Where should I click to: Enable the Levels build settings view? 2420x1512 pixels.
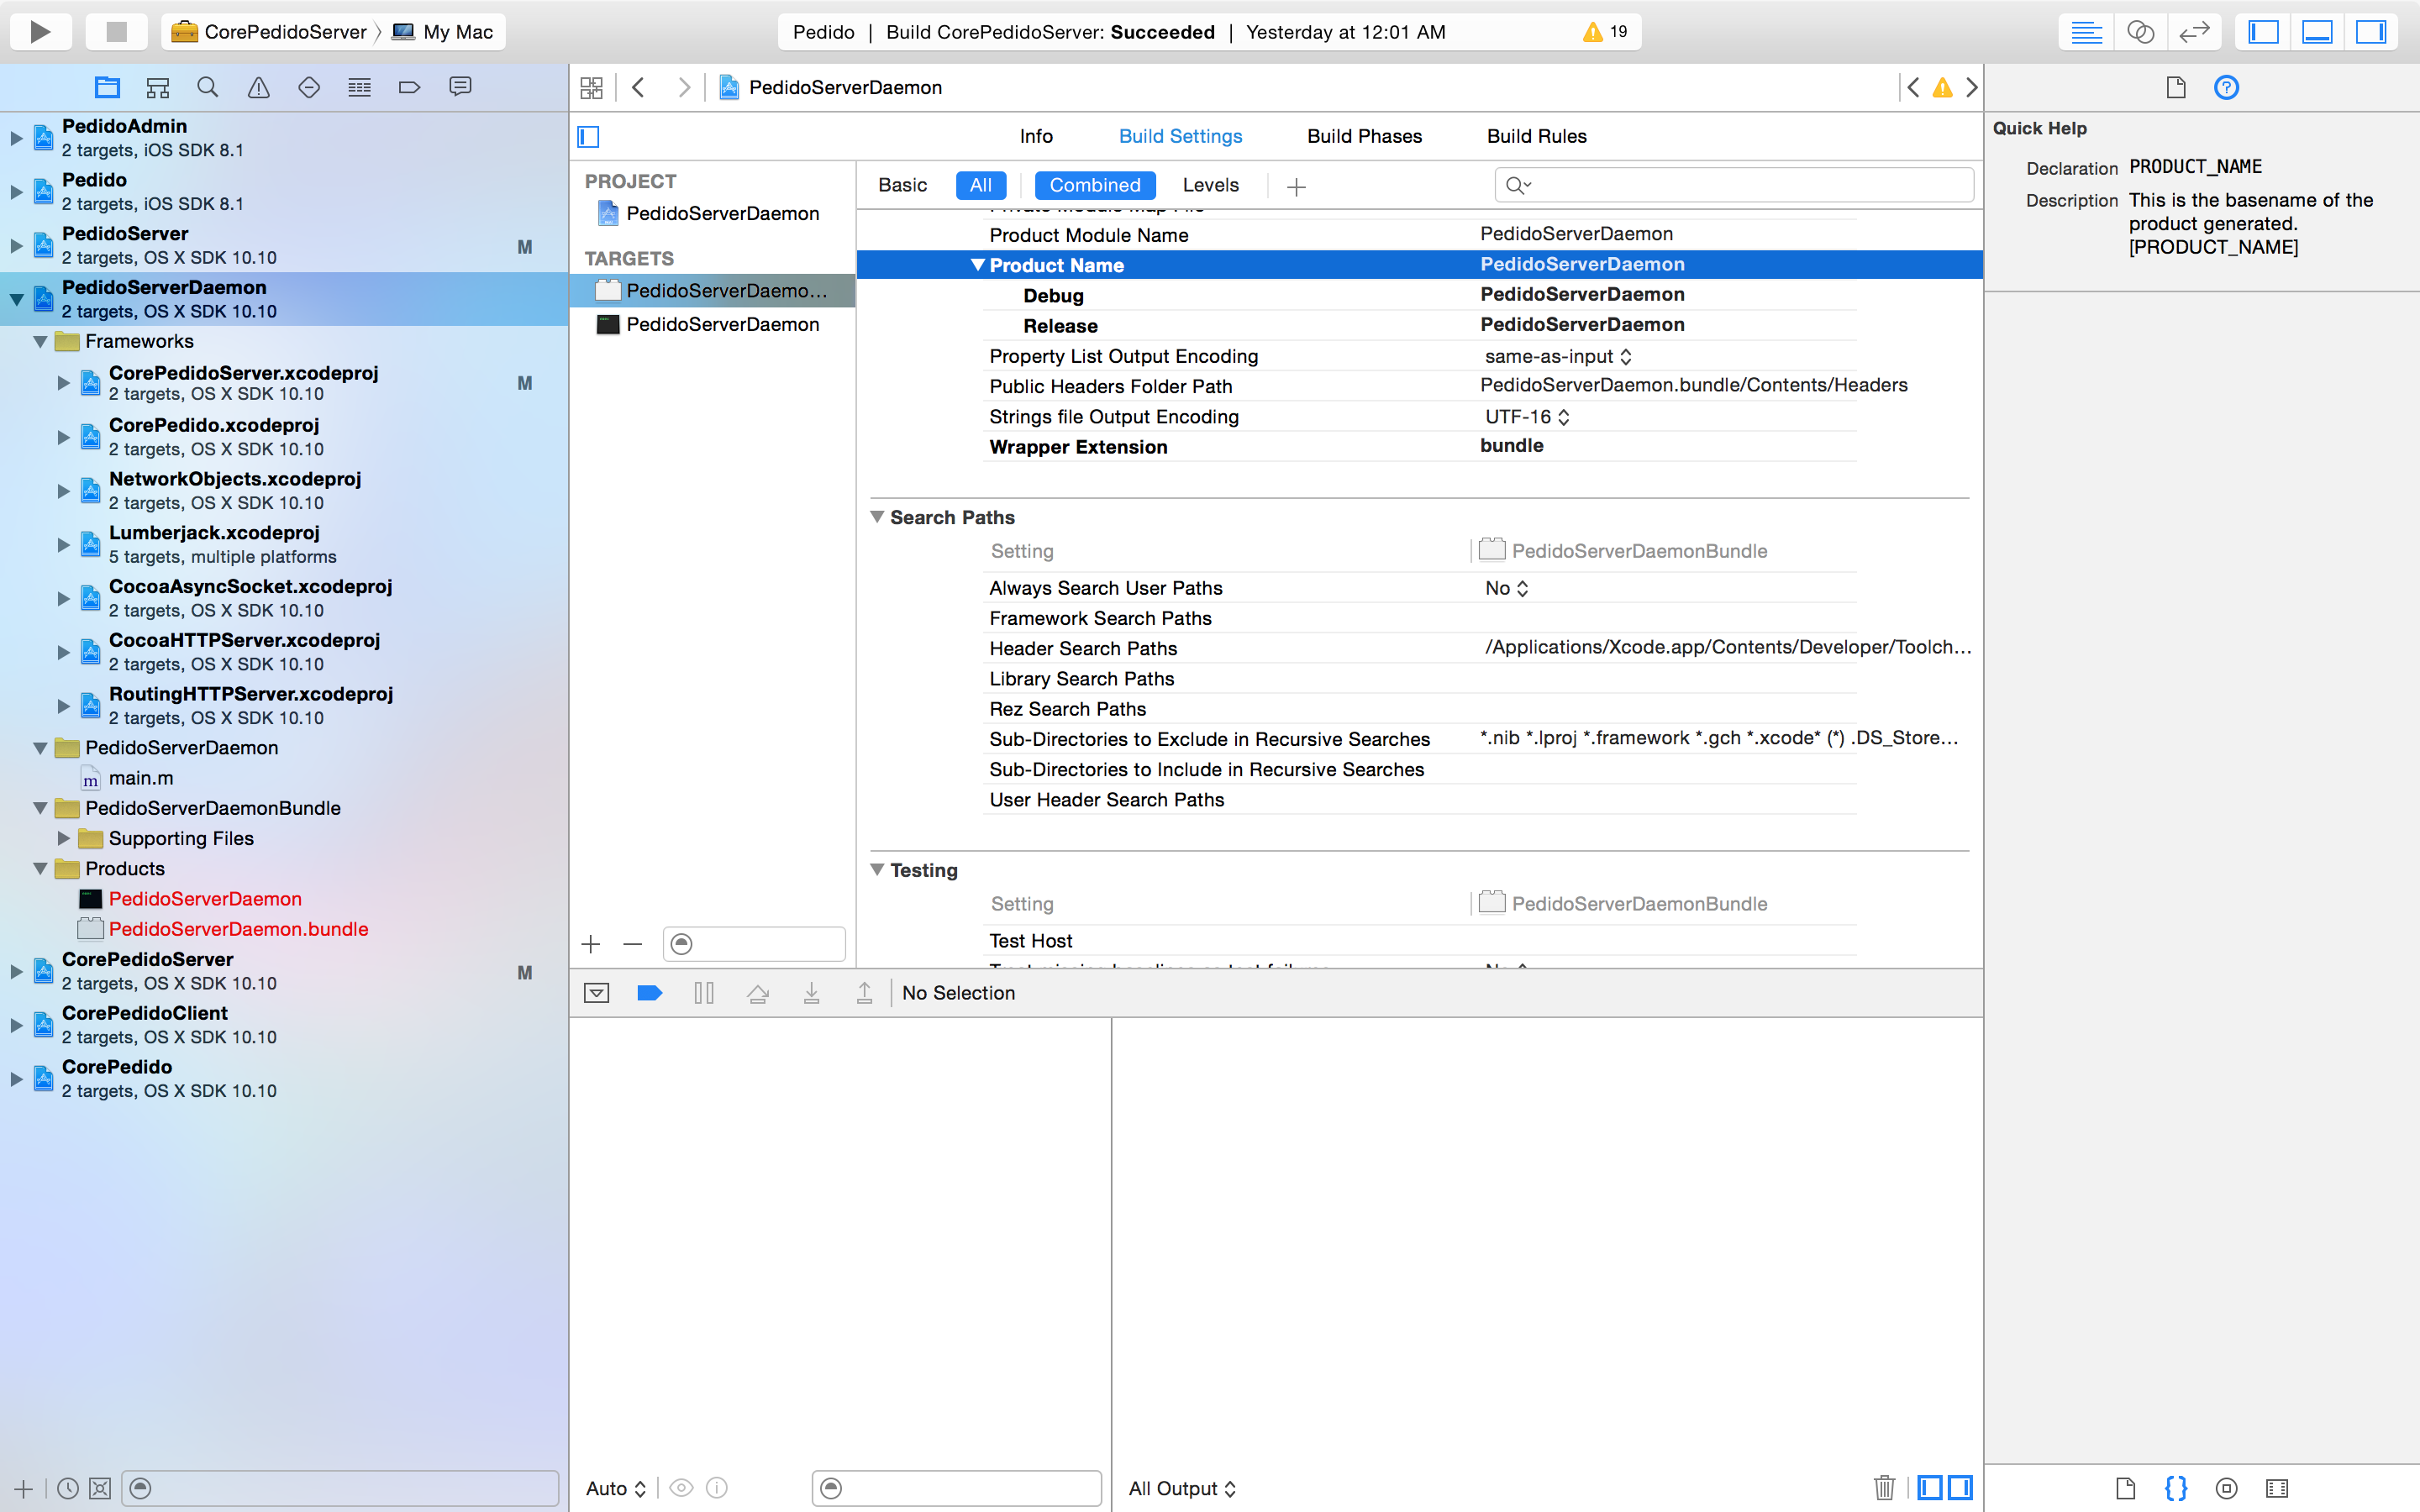[1209, 185]
